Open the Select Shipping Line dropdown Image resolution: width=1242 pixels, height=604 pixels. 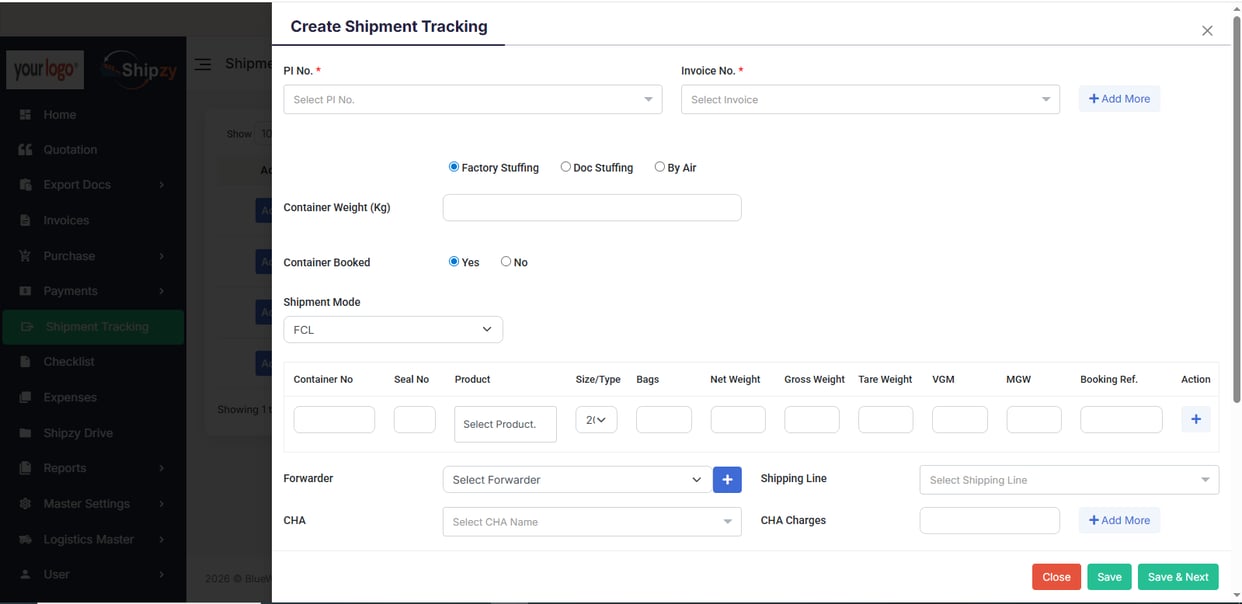pyautogui.click(x=1069, y=480)
